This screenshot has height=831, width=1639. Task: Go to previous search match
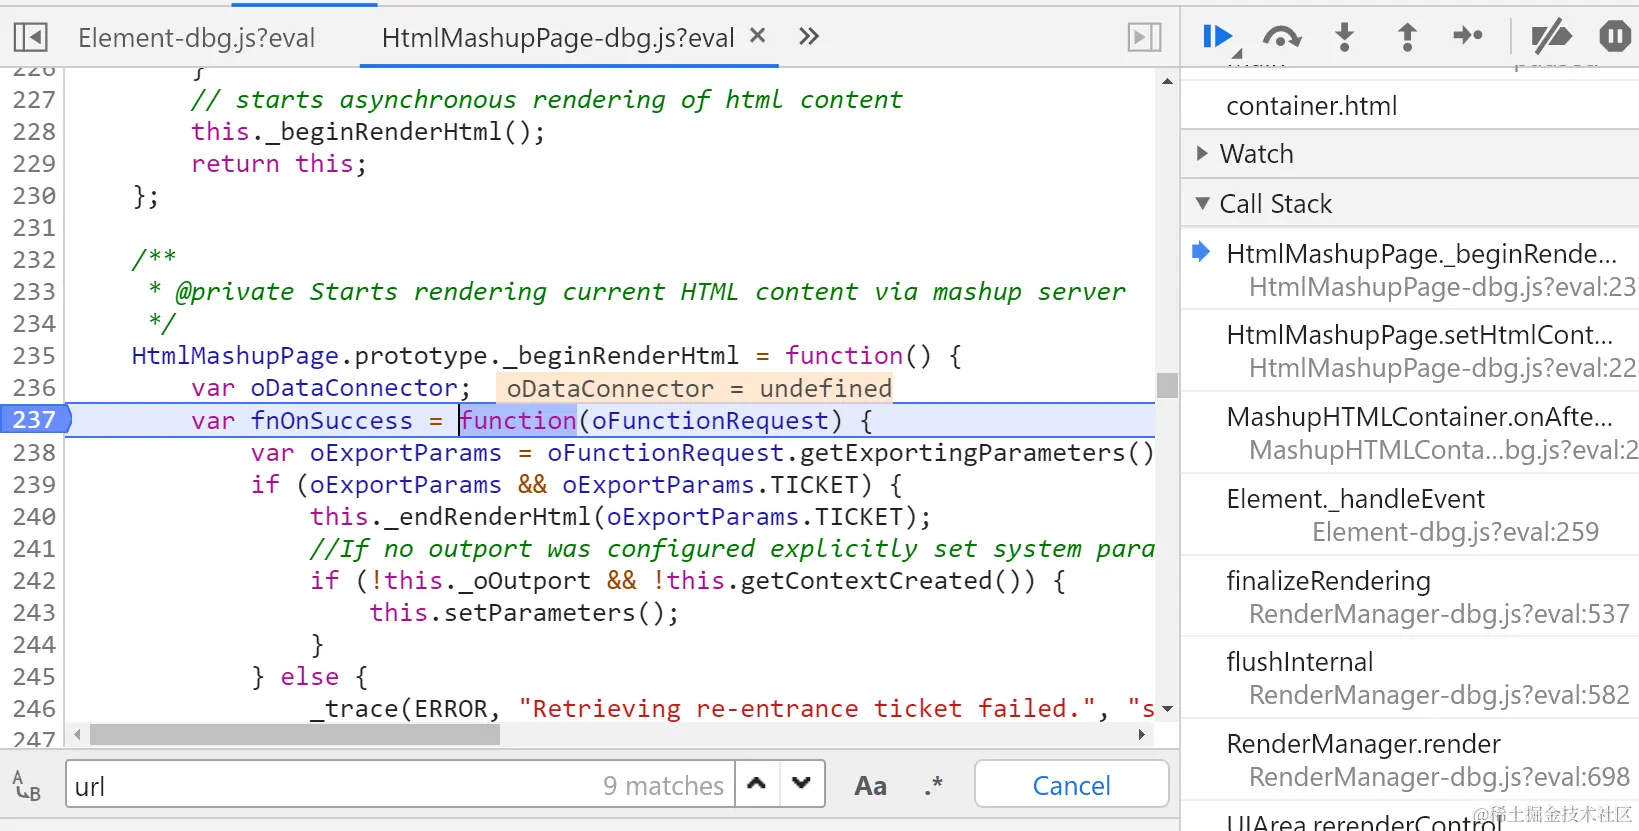pyautogui.click(x=757, y=784)
